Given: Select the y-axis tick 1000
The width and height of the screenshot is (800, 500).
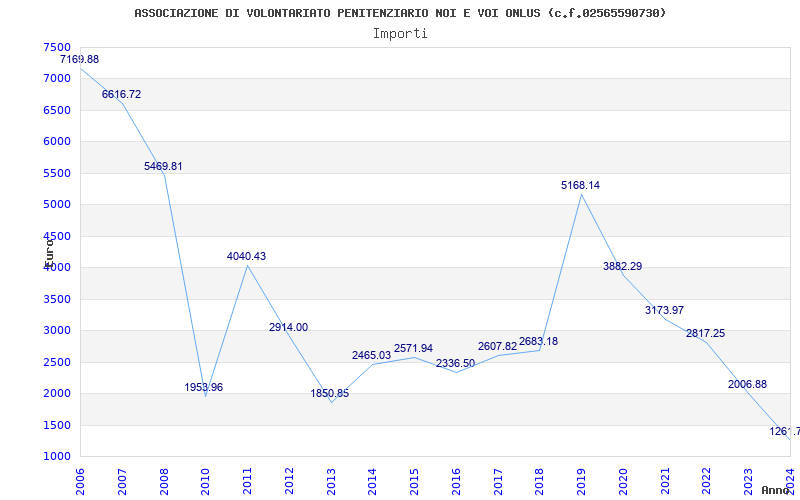Looking at the screenshot, I should point(57,457).
